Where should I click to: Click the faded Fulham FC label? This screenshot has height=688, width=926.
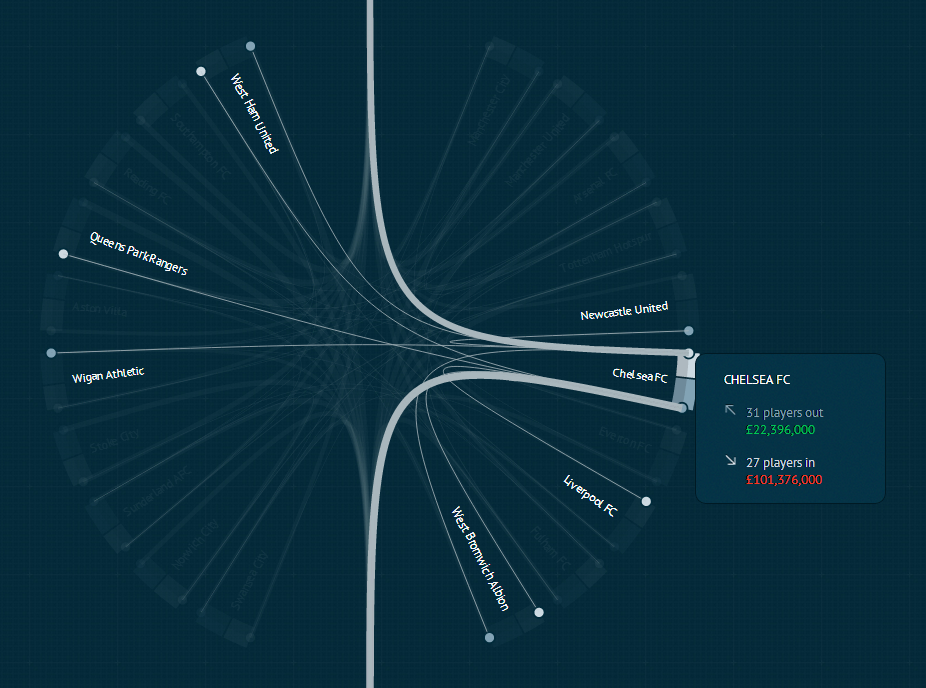coord(550,549)
